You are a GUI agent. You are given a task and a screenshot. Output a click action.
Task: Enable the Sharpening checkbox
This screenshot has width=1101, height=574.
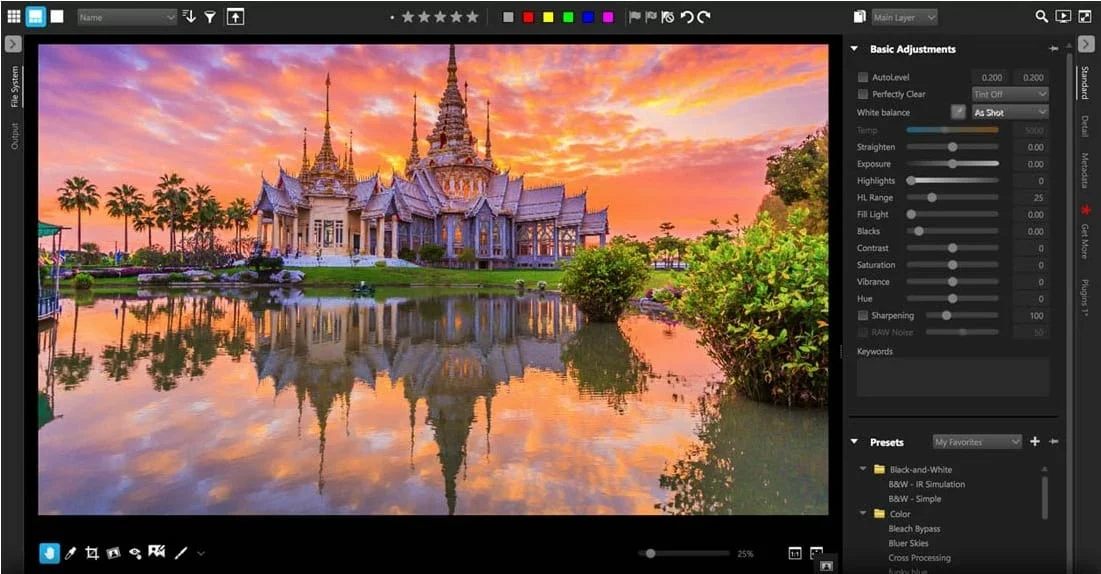pos(863,315)
